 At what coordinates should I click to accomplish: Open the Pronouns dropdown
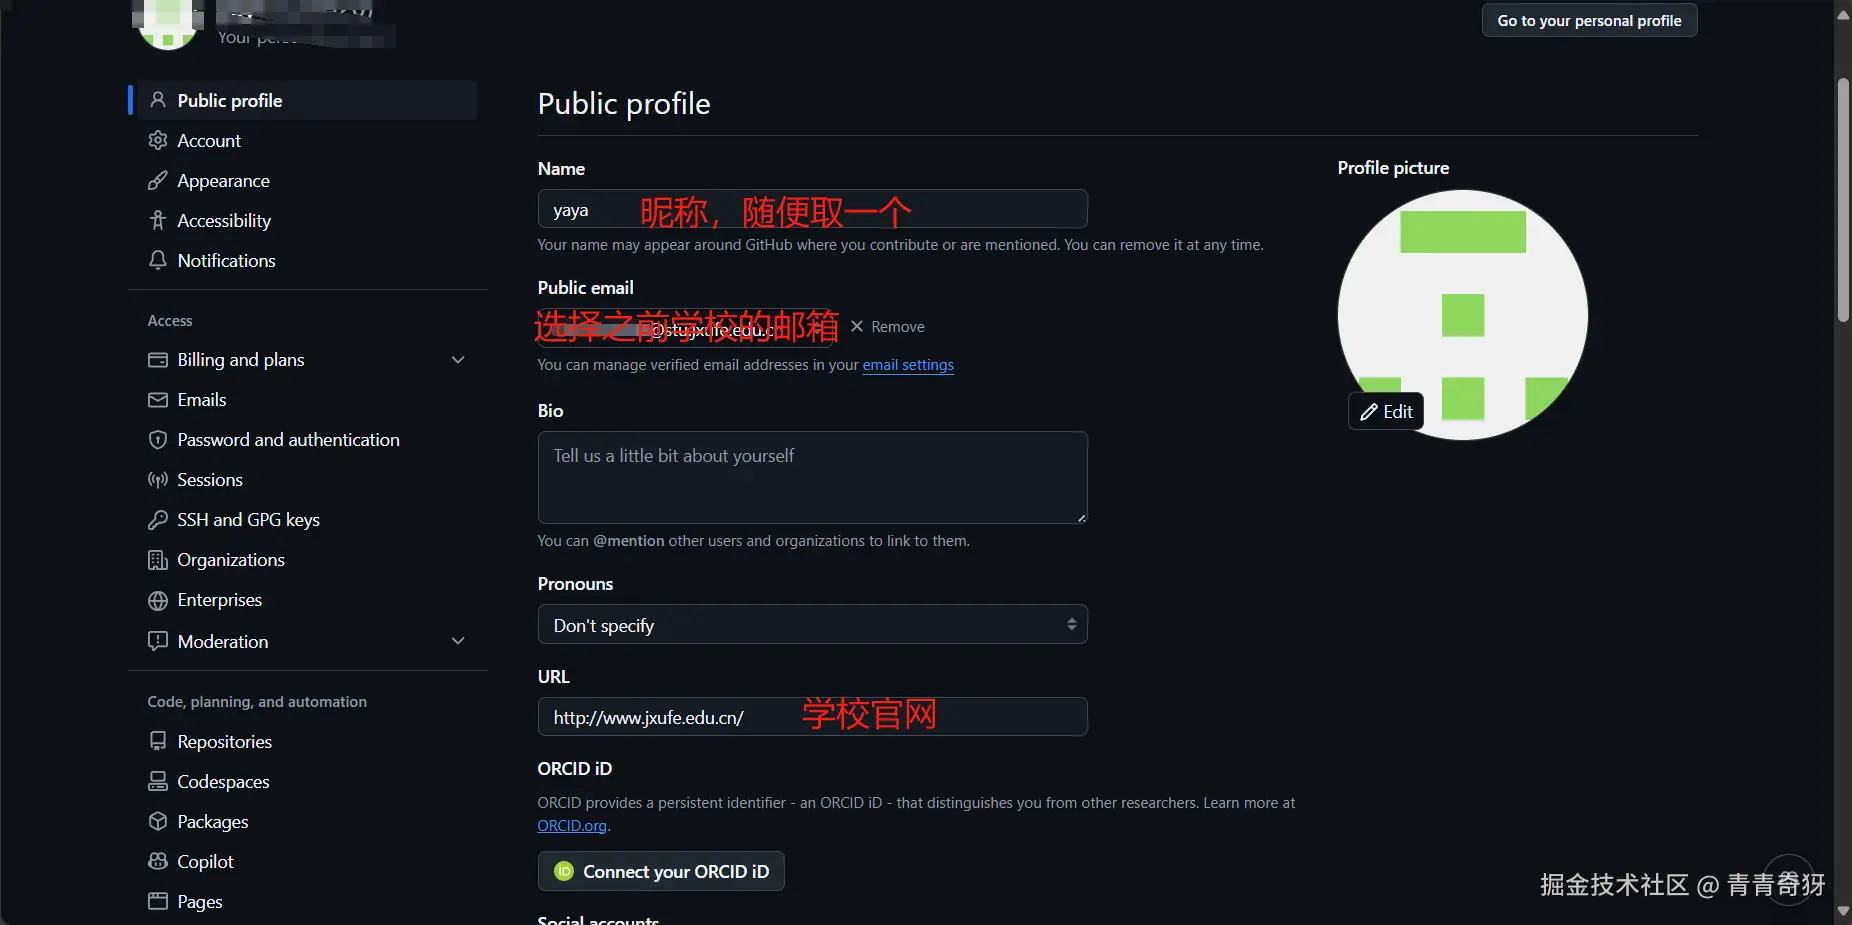(x=812, y=625)
